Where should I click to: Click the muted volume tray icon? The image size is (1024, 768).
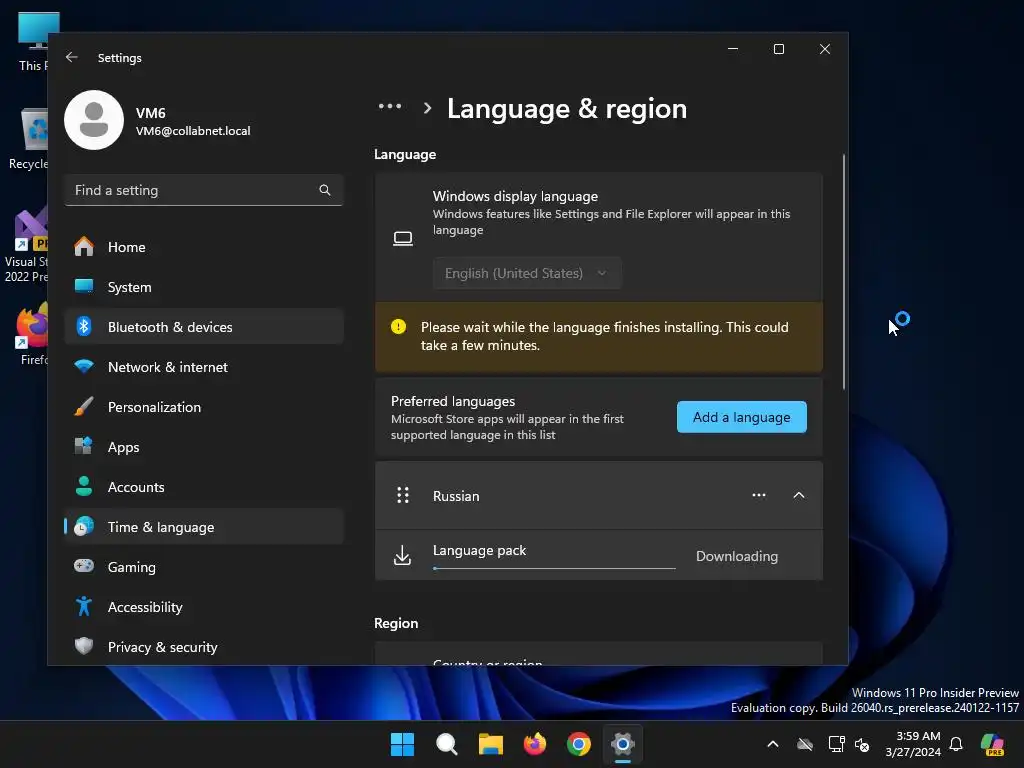pos(862,744)
